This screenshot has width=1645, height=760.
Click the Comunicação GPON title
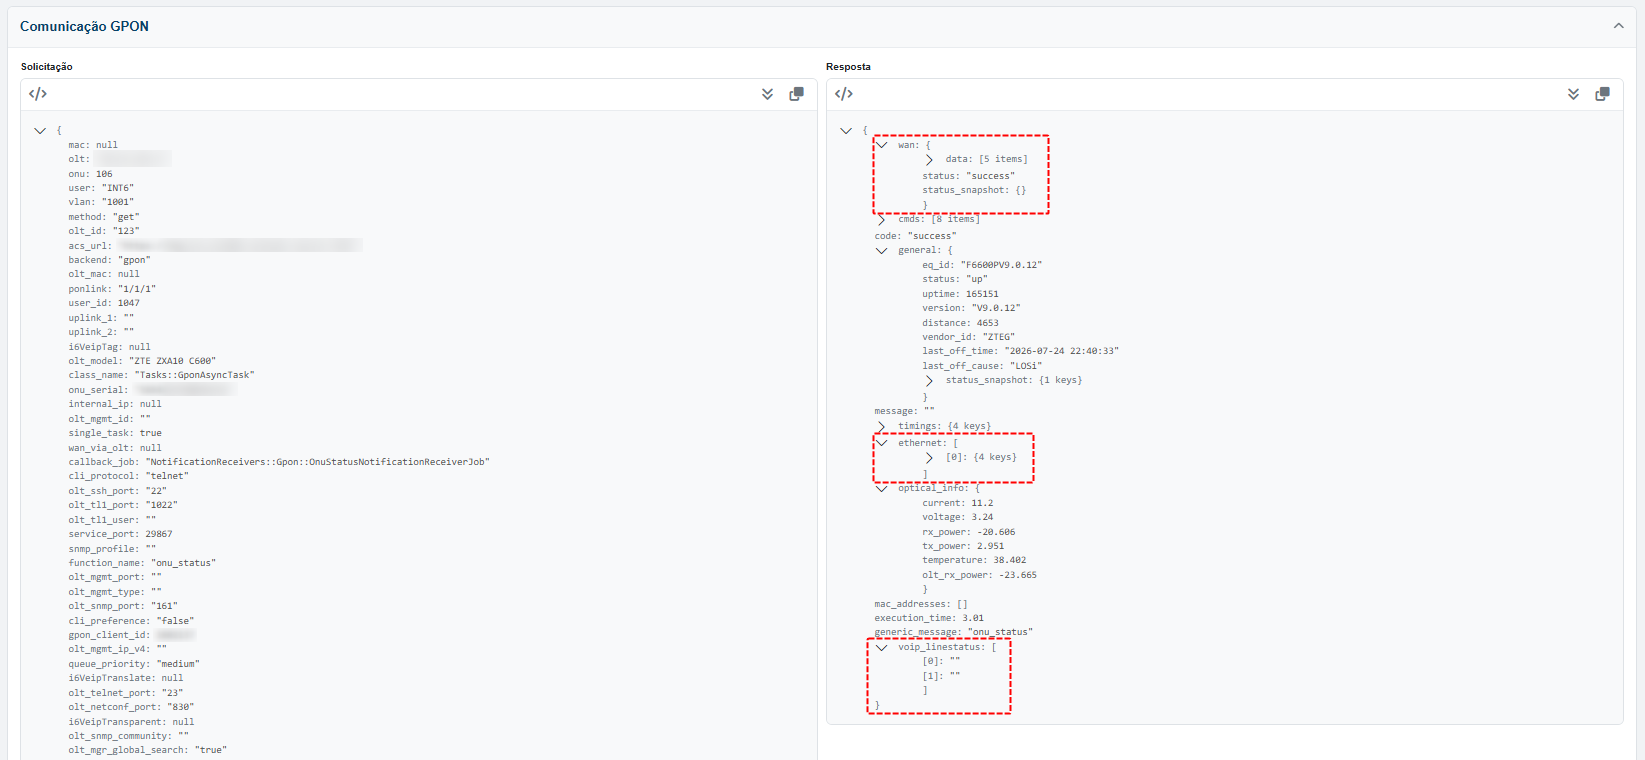[x=84, y=26]
